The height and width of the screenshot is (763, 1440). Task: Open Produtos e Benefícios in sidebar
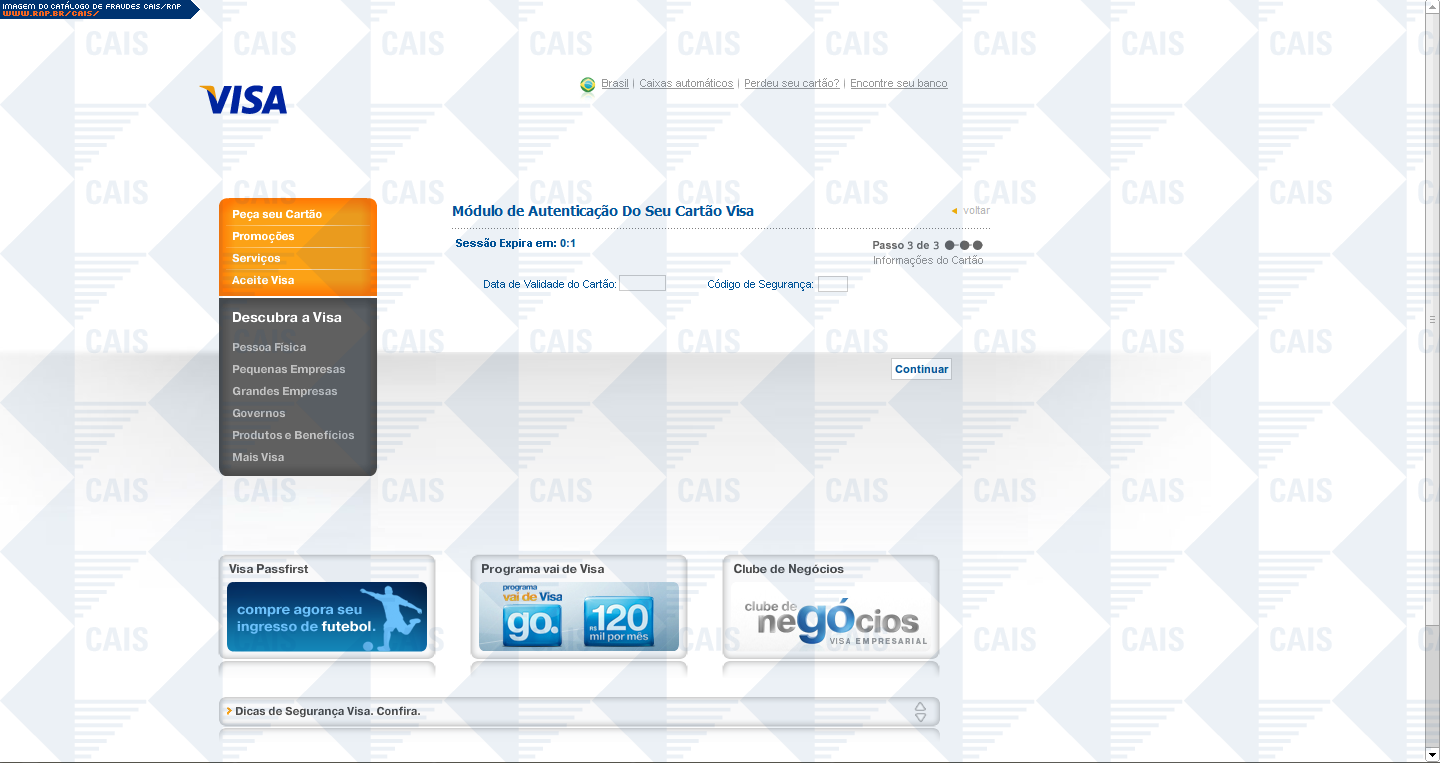point(293,435)
